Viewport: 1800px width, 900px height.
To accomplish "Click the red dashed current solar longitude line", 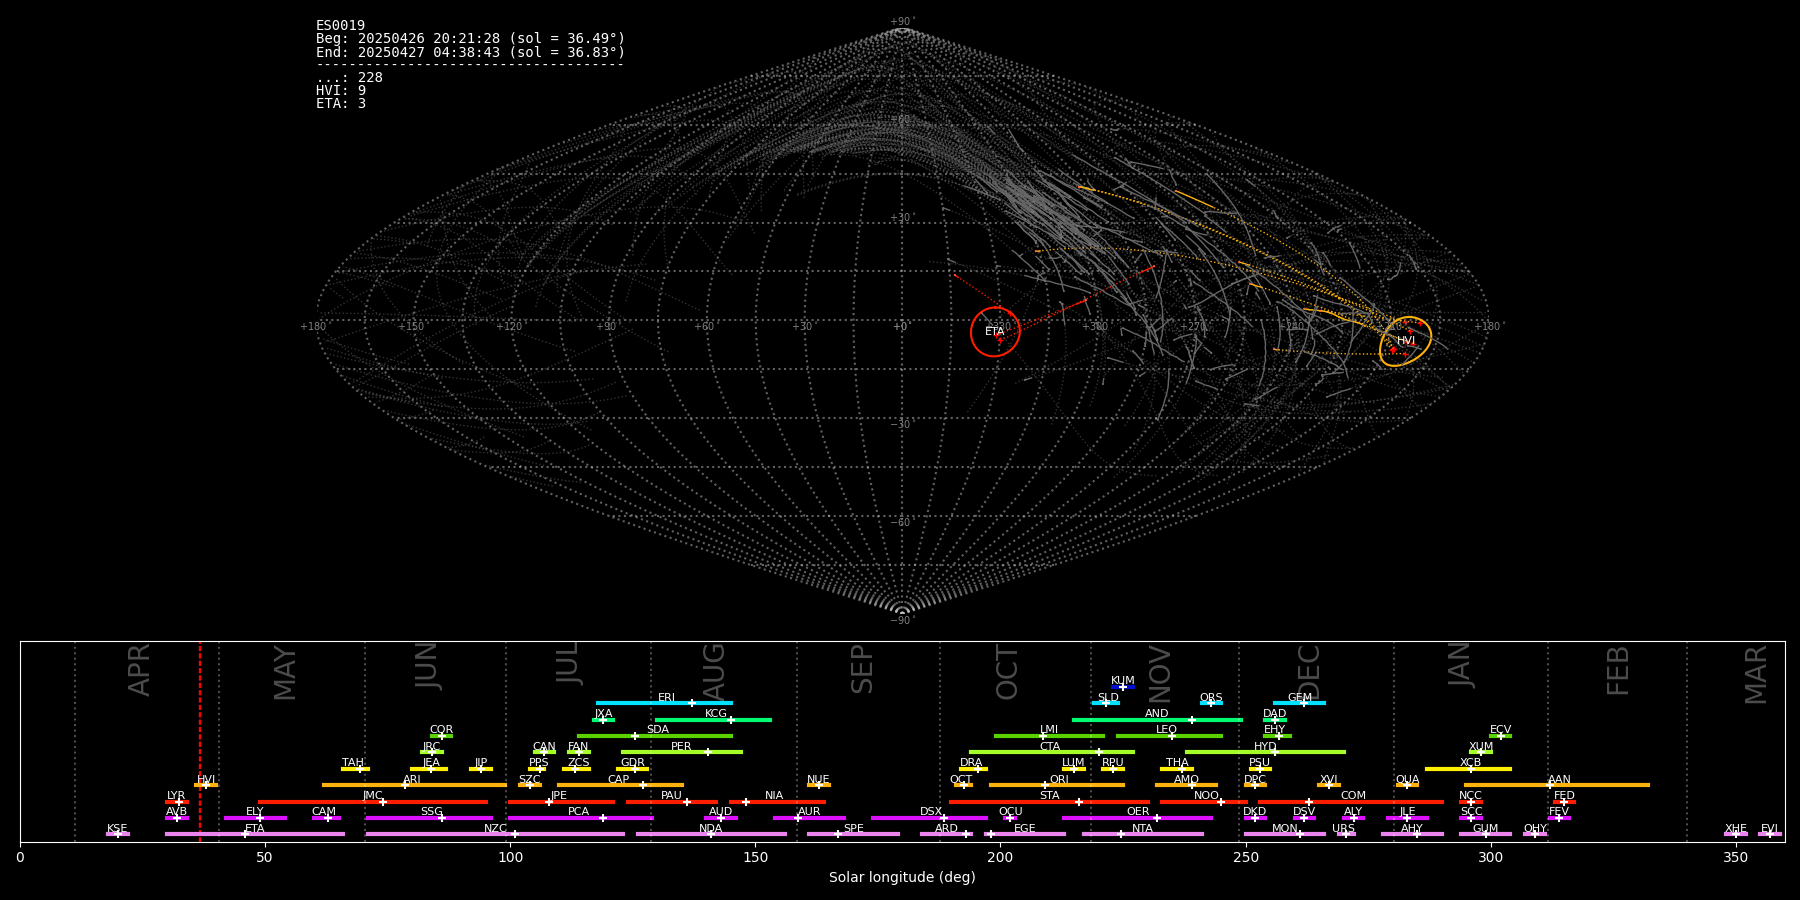I will [199, 741].
